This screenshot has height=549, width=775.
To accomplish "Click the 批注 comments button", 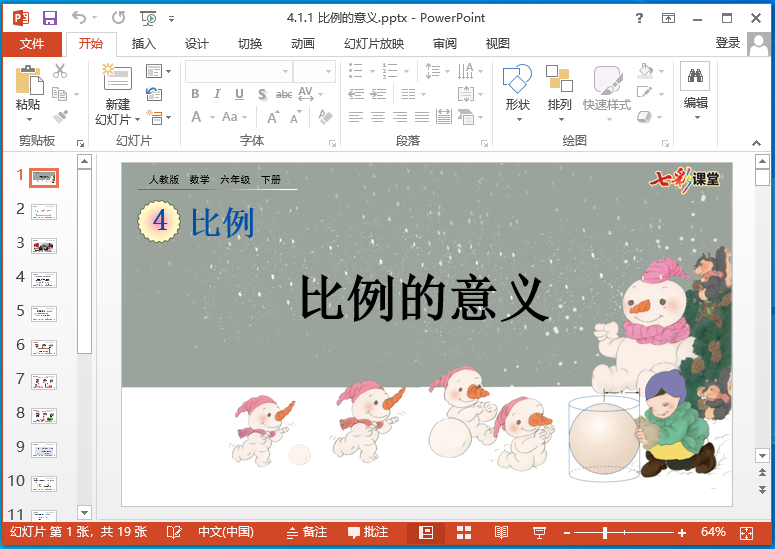I will click(368, 532).
